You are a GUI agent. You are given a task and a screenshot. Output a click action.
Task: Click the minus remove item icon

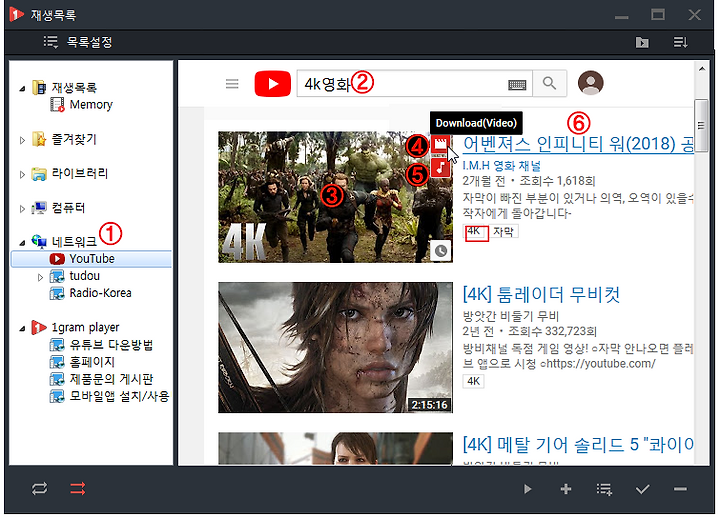[681, 490]
